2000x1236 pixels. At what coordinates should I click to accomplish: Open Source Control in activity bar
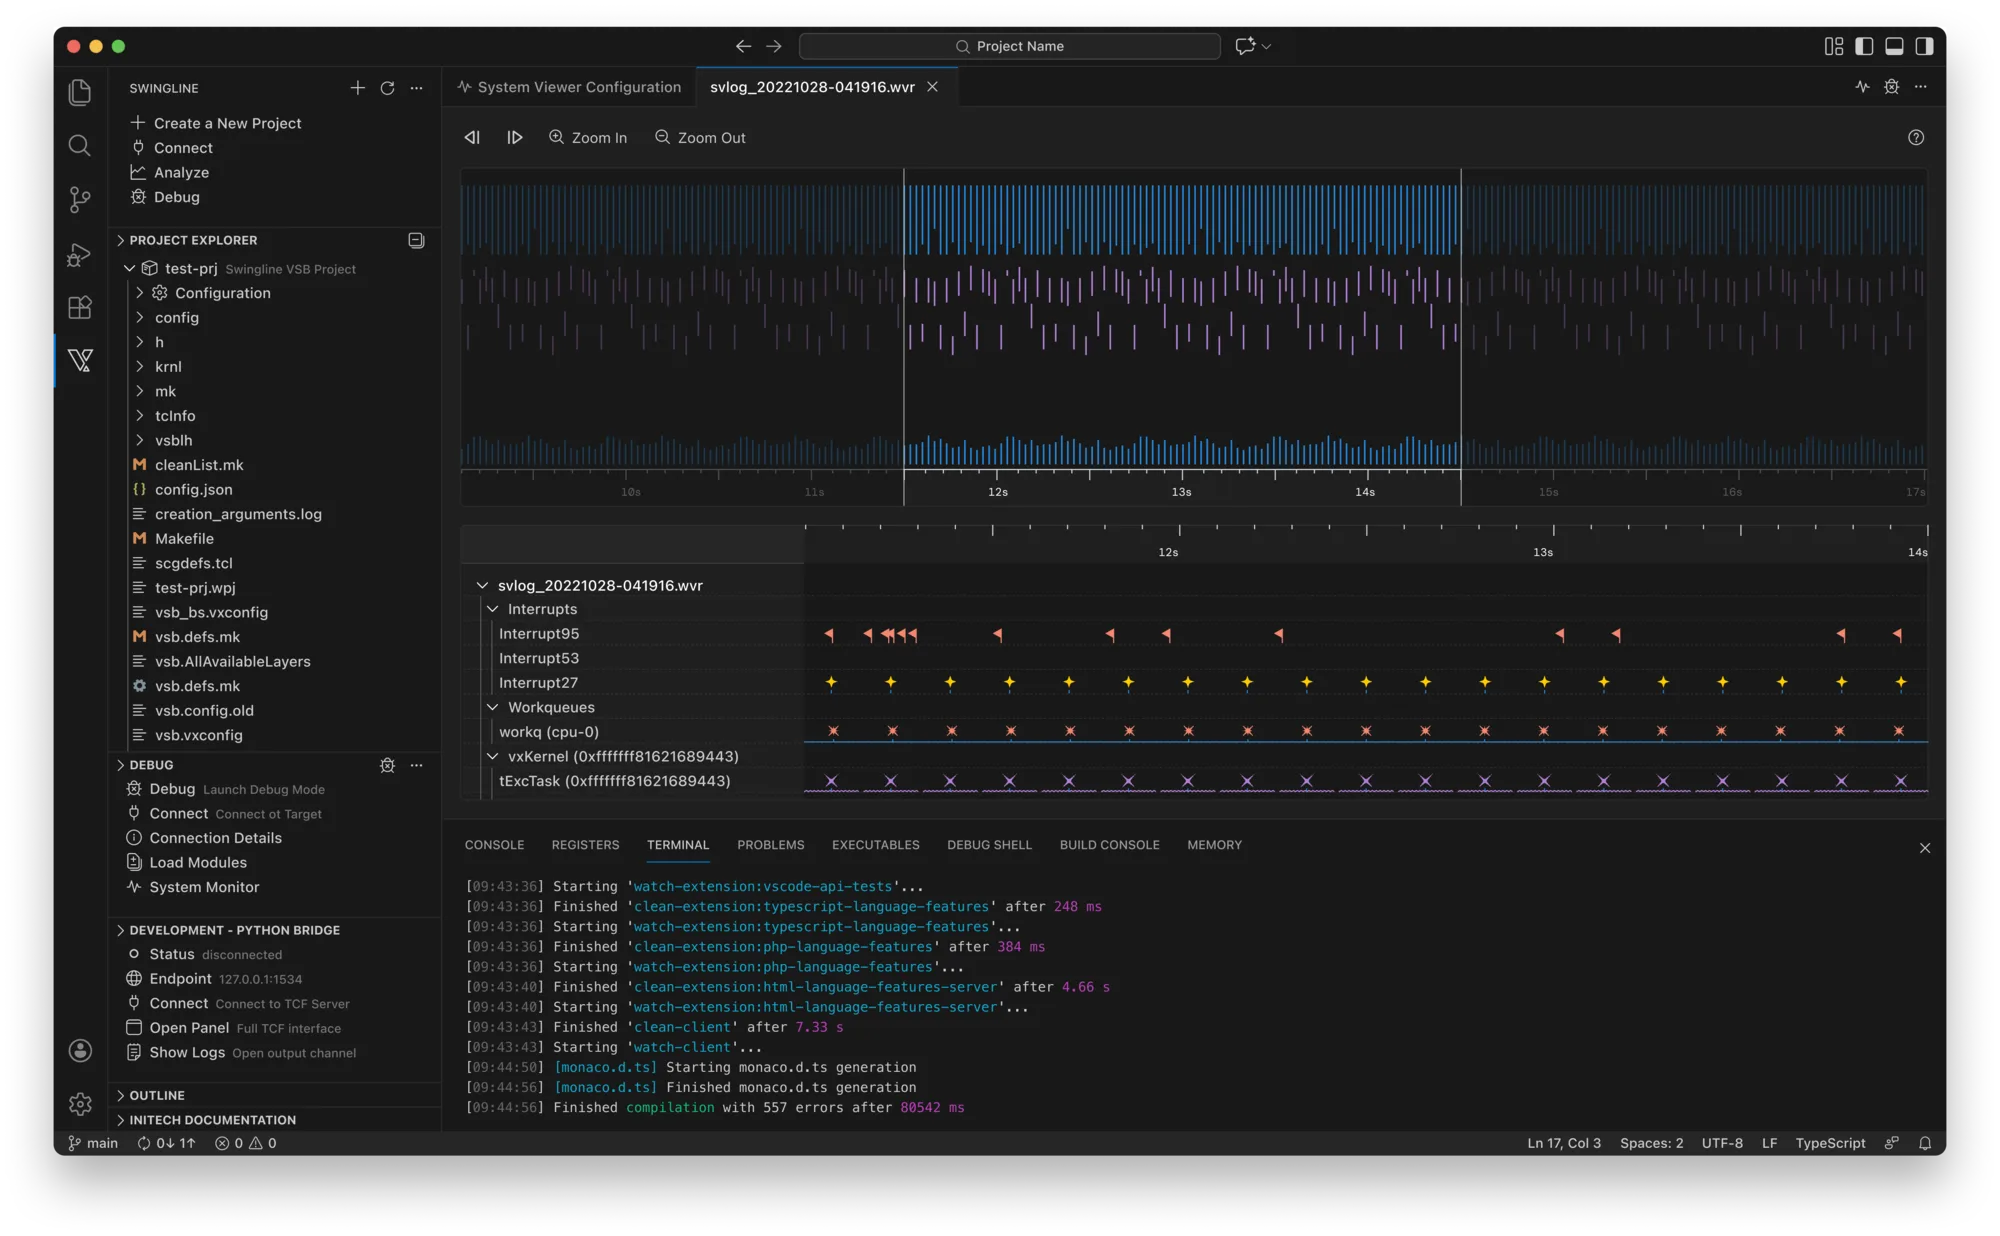[x=80, y=199]
